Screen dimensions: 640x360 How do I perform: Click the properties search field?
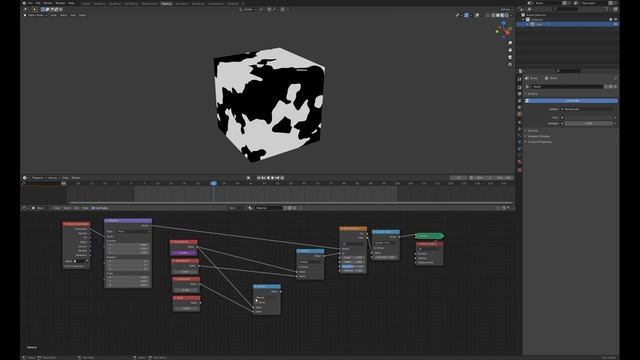(x=568, y=71)
